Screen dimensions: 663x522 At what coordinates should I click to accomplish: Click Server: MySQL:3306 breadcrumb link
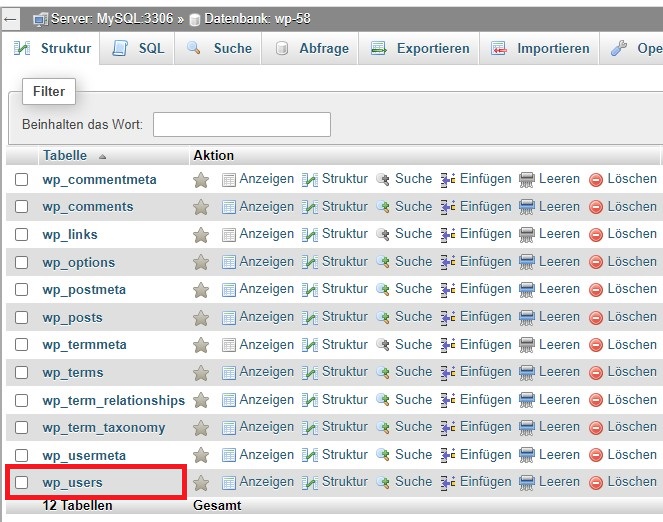112,19
